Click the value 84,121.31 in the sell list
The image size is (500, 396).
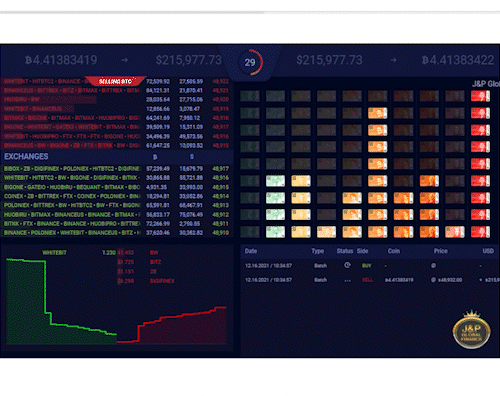coord(158,90)
